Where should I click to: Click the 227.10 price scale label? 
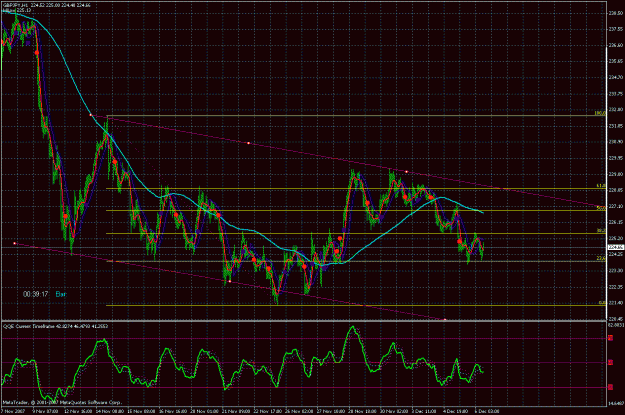pos(616,206)
